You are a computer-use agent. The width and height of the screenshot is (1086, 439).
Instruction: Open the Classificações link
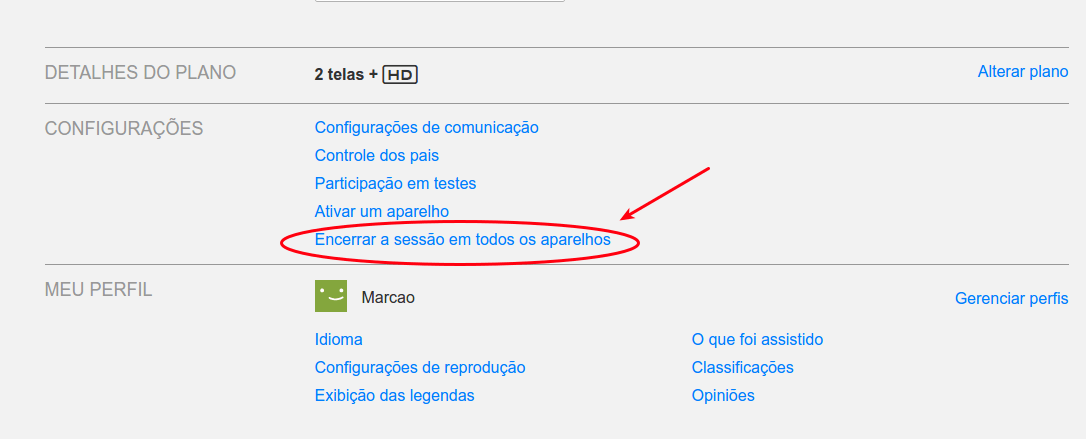742,368
